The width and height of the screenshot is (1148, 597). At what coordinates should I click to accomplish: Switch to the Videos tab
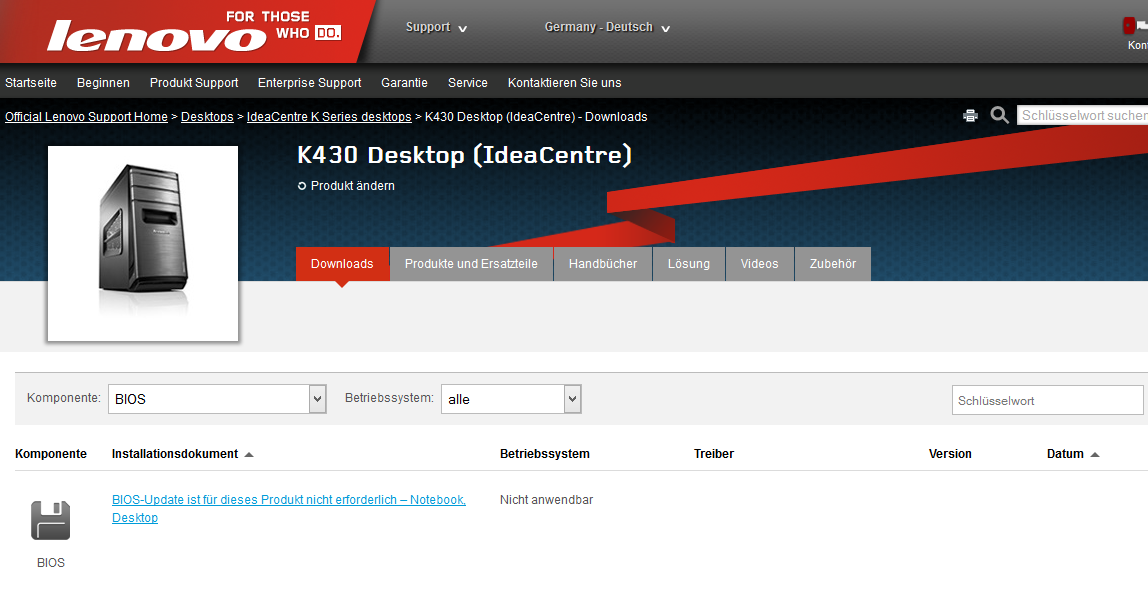(759, 264)
